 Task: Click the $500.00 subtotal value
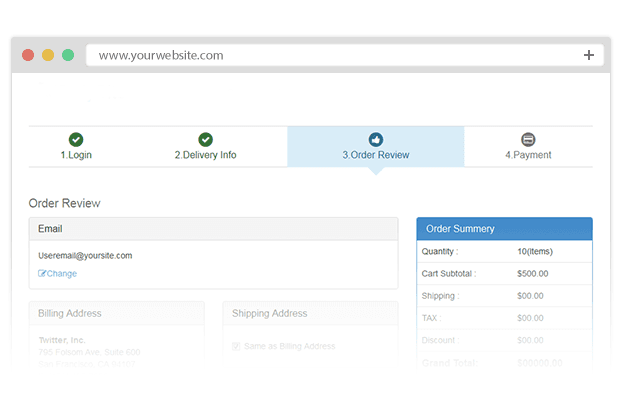click(532, 273)
